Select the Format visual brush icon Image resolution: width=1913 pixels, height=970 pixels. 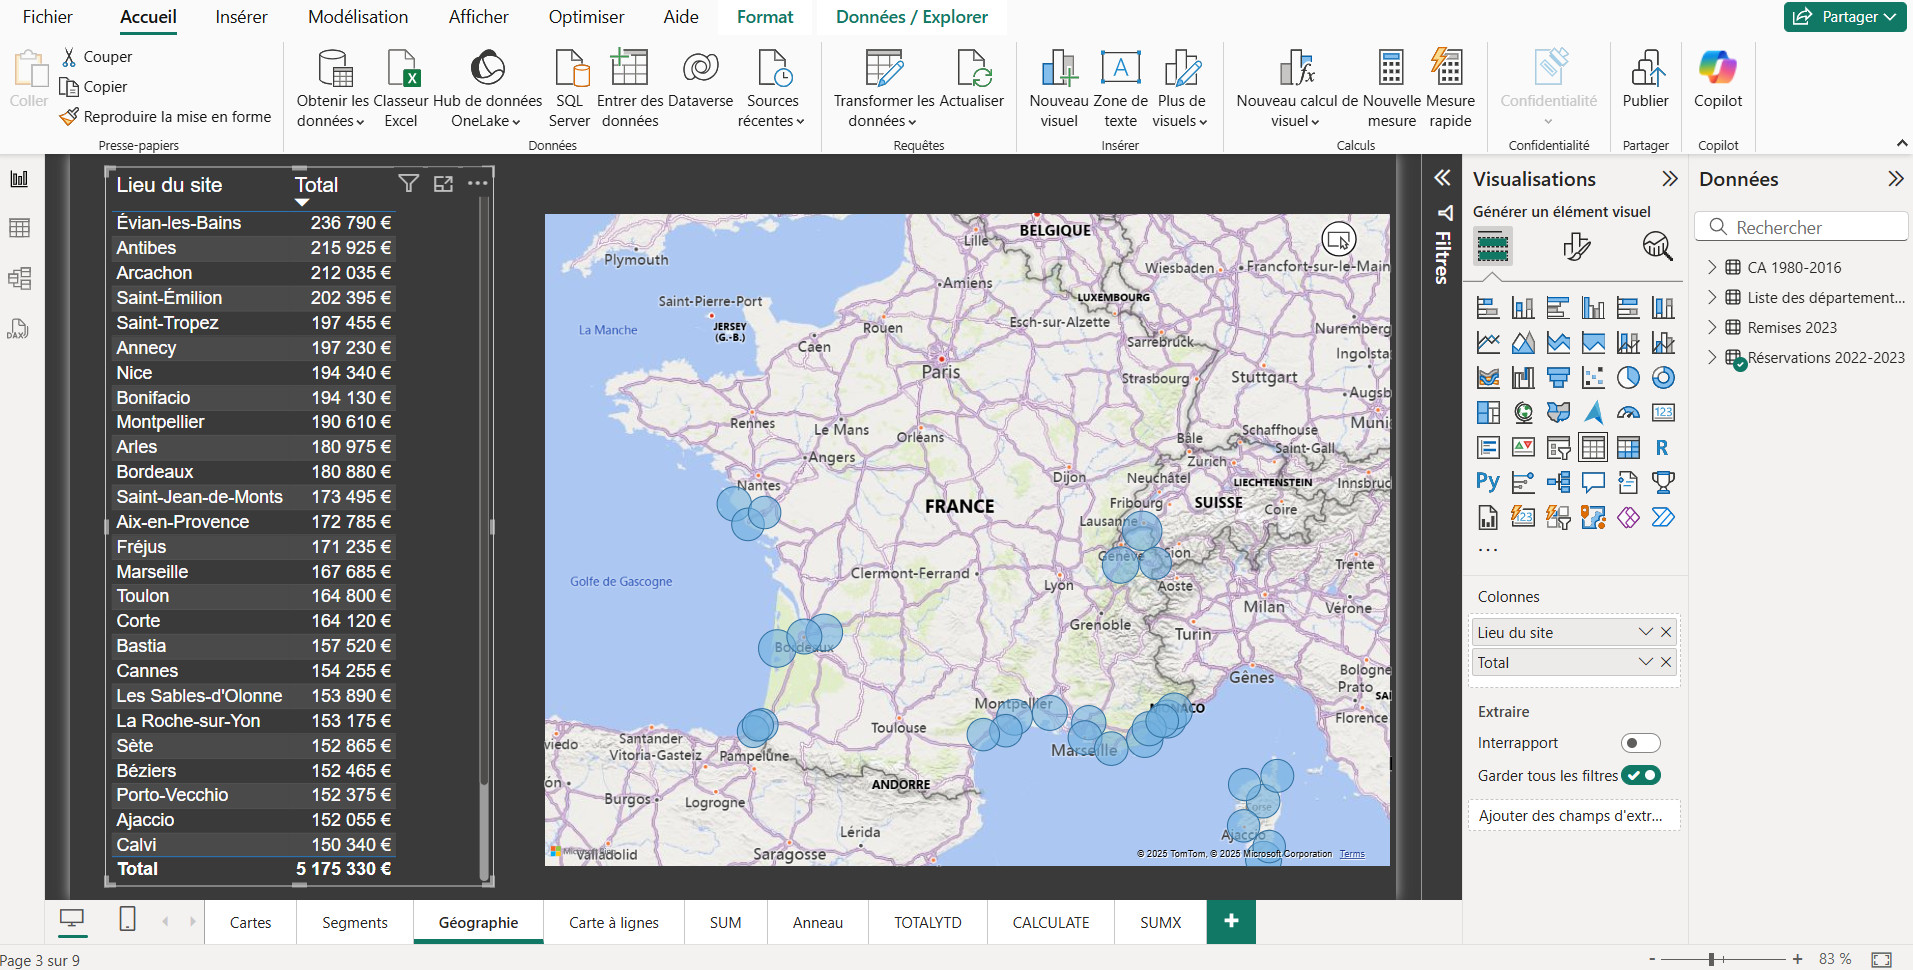click(1576, 246)
